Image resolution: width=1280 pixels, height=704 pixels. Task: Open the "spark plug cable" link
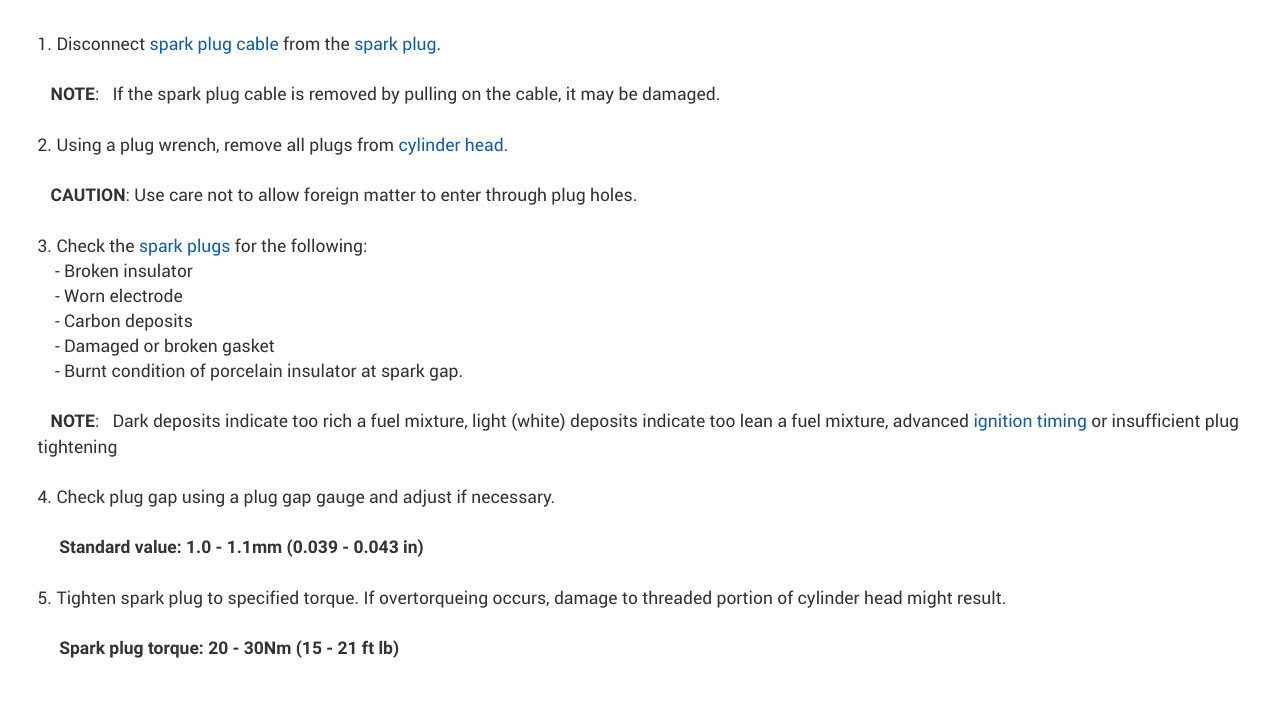click(213, 44)
